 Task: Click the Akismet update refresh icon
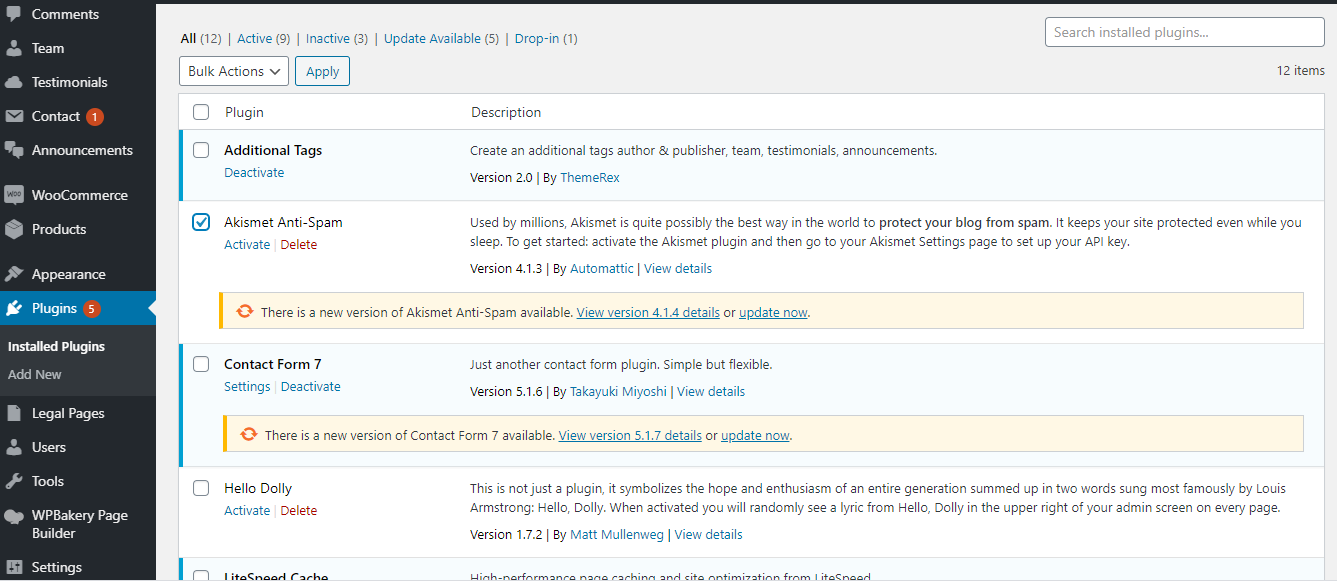(244, 312)
